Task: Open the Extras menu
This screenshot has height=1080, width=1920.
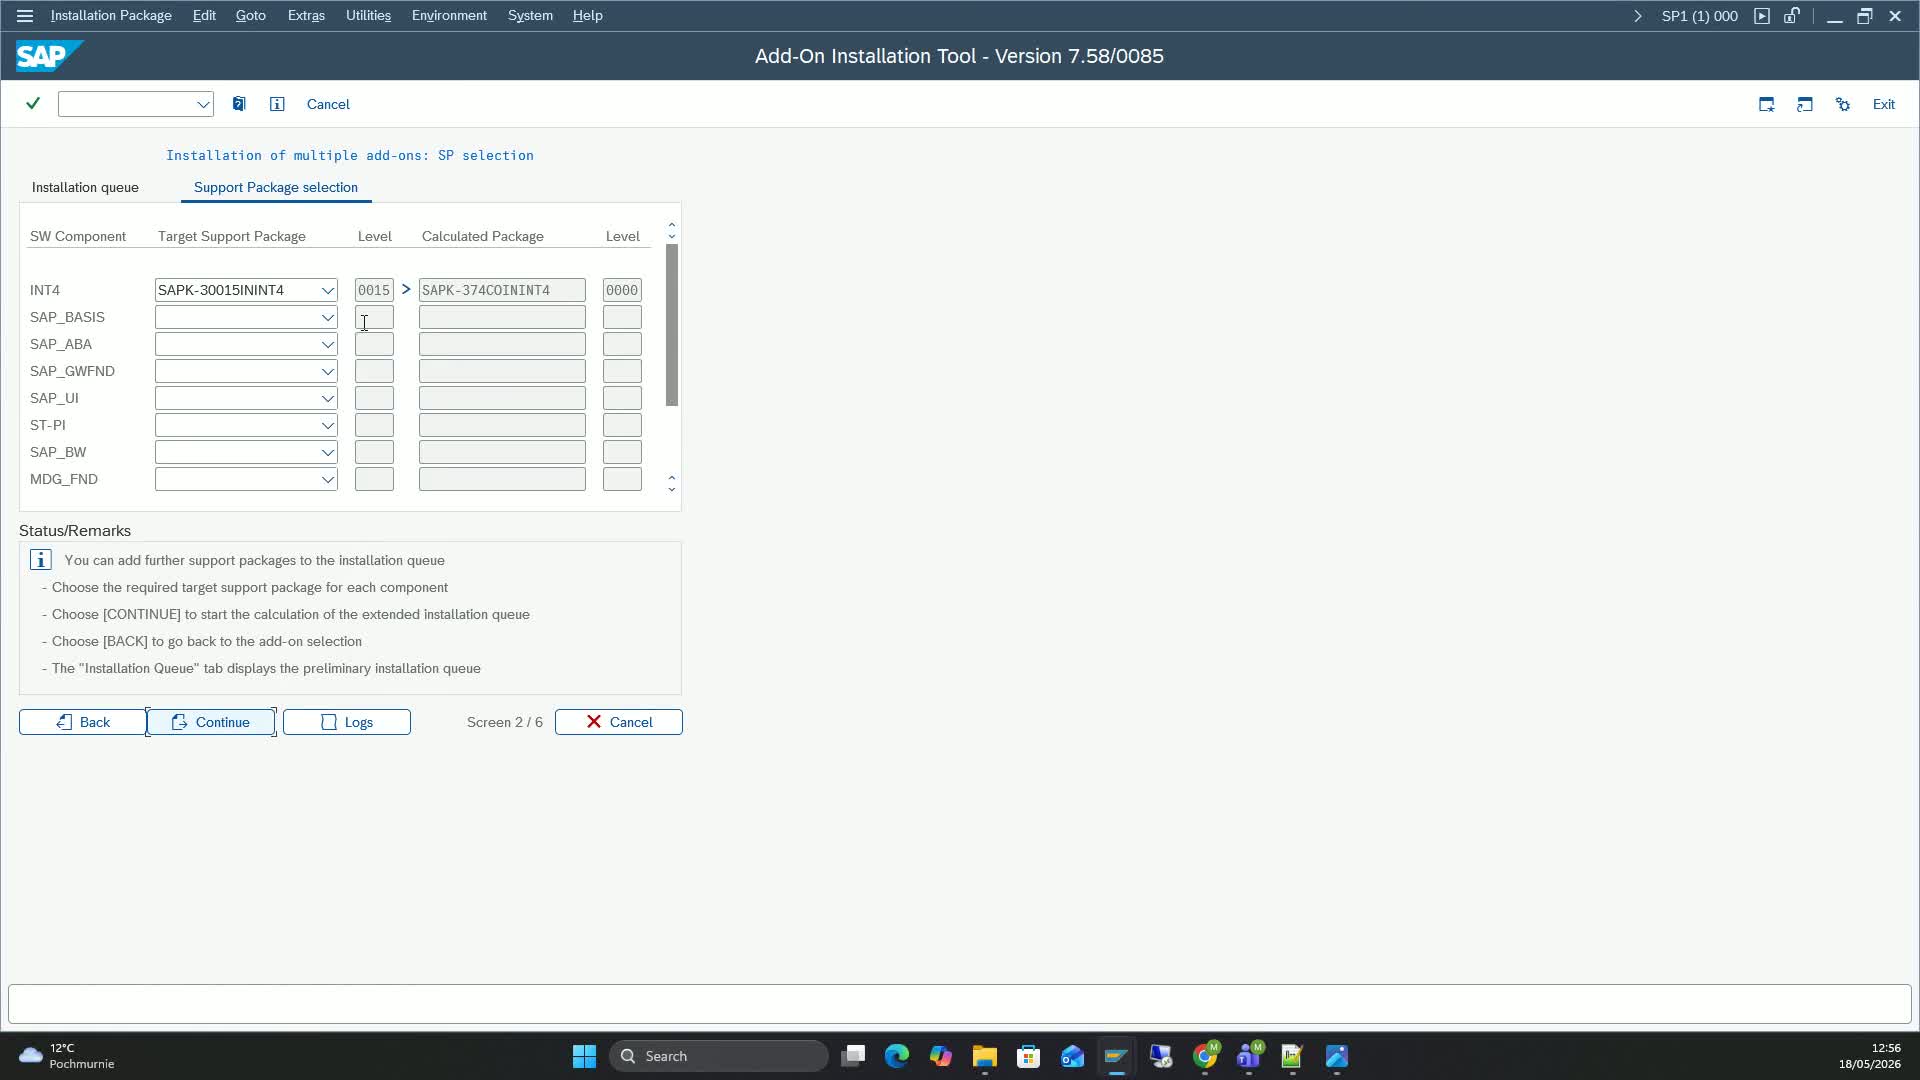Action: click(306, 16)
